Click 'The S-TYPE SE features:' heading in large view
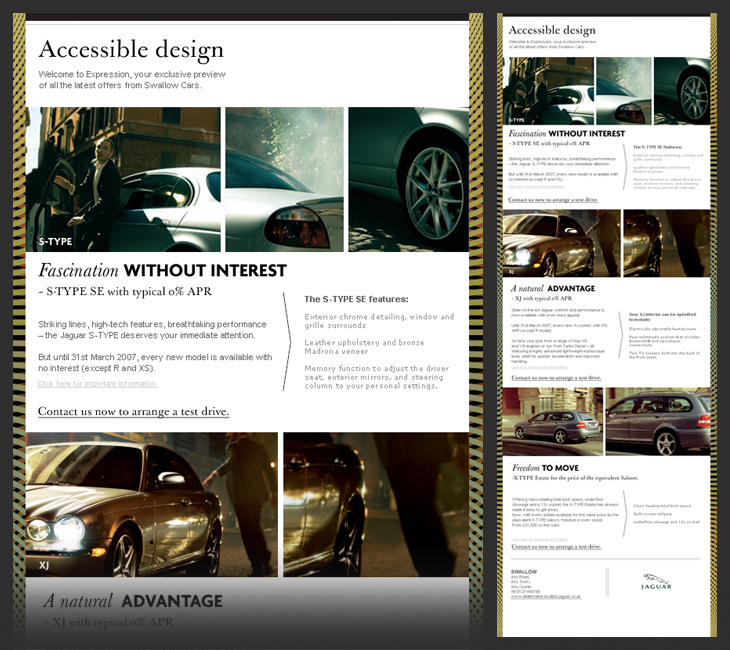Viewport: 730px width, 650px height. 356,298
